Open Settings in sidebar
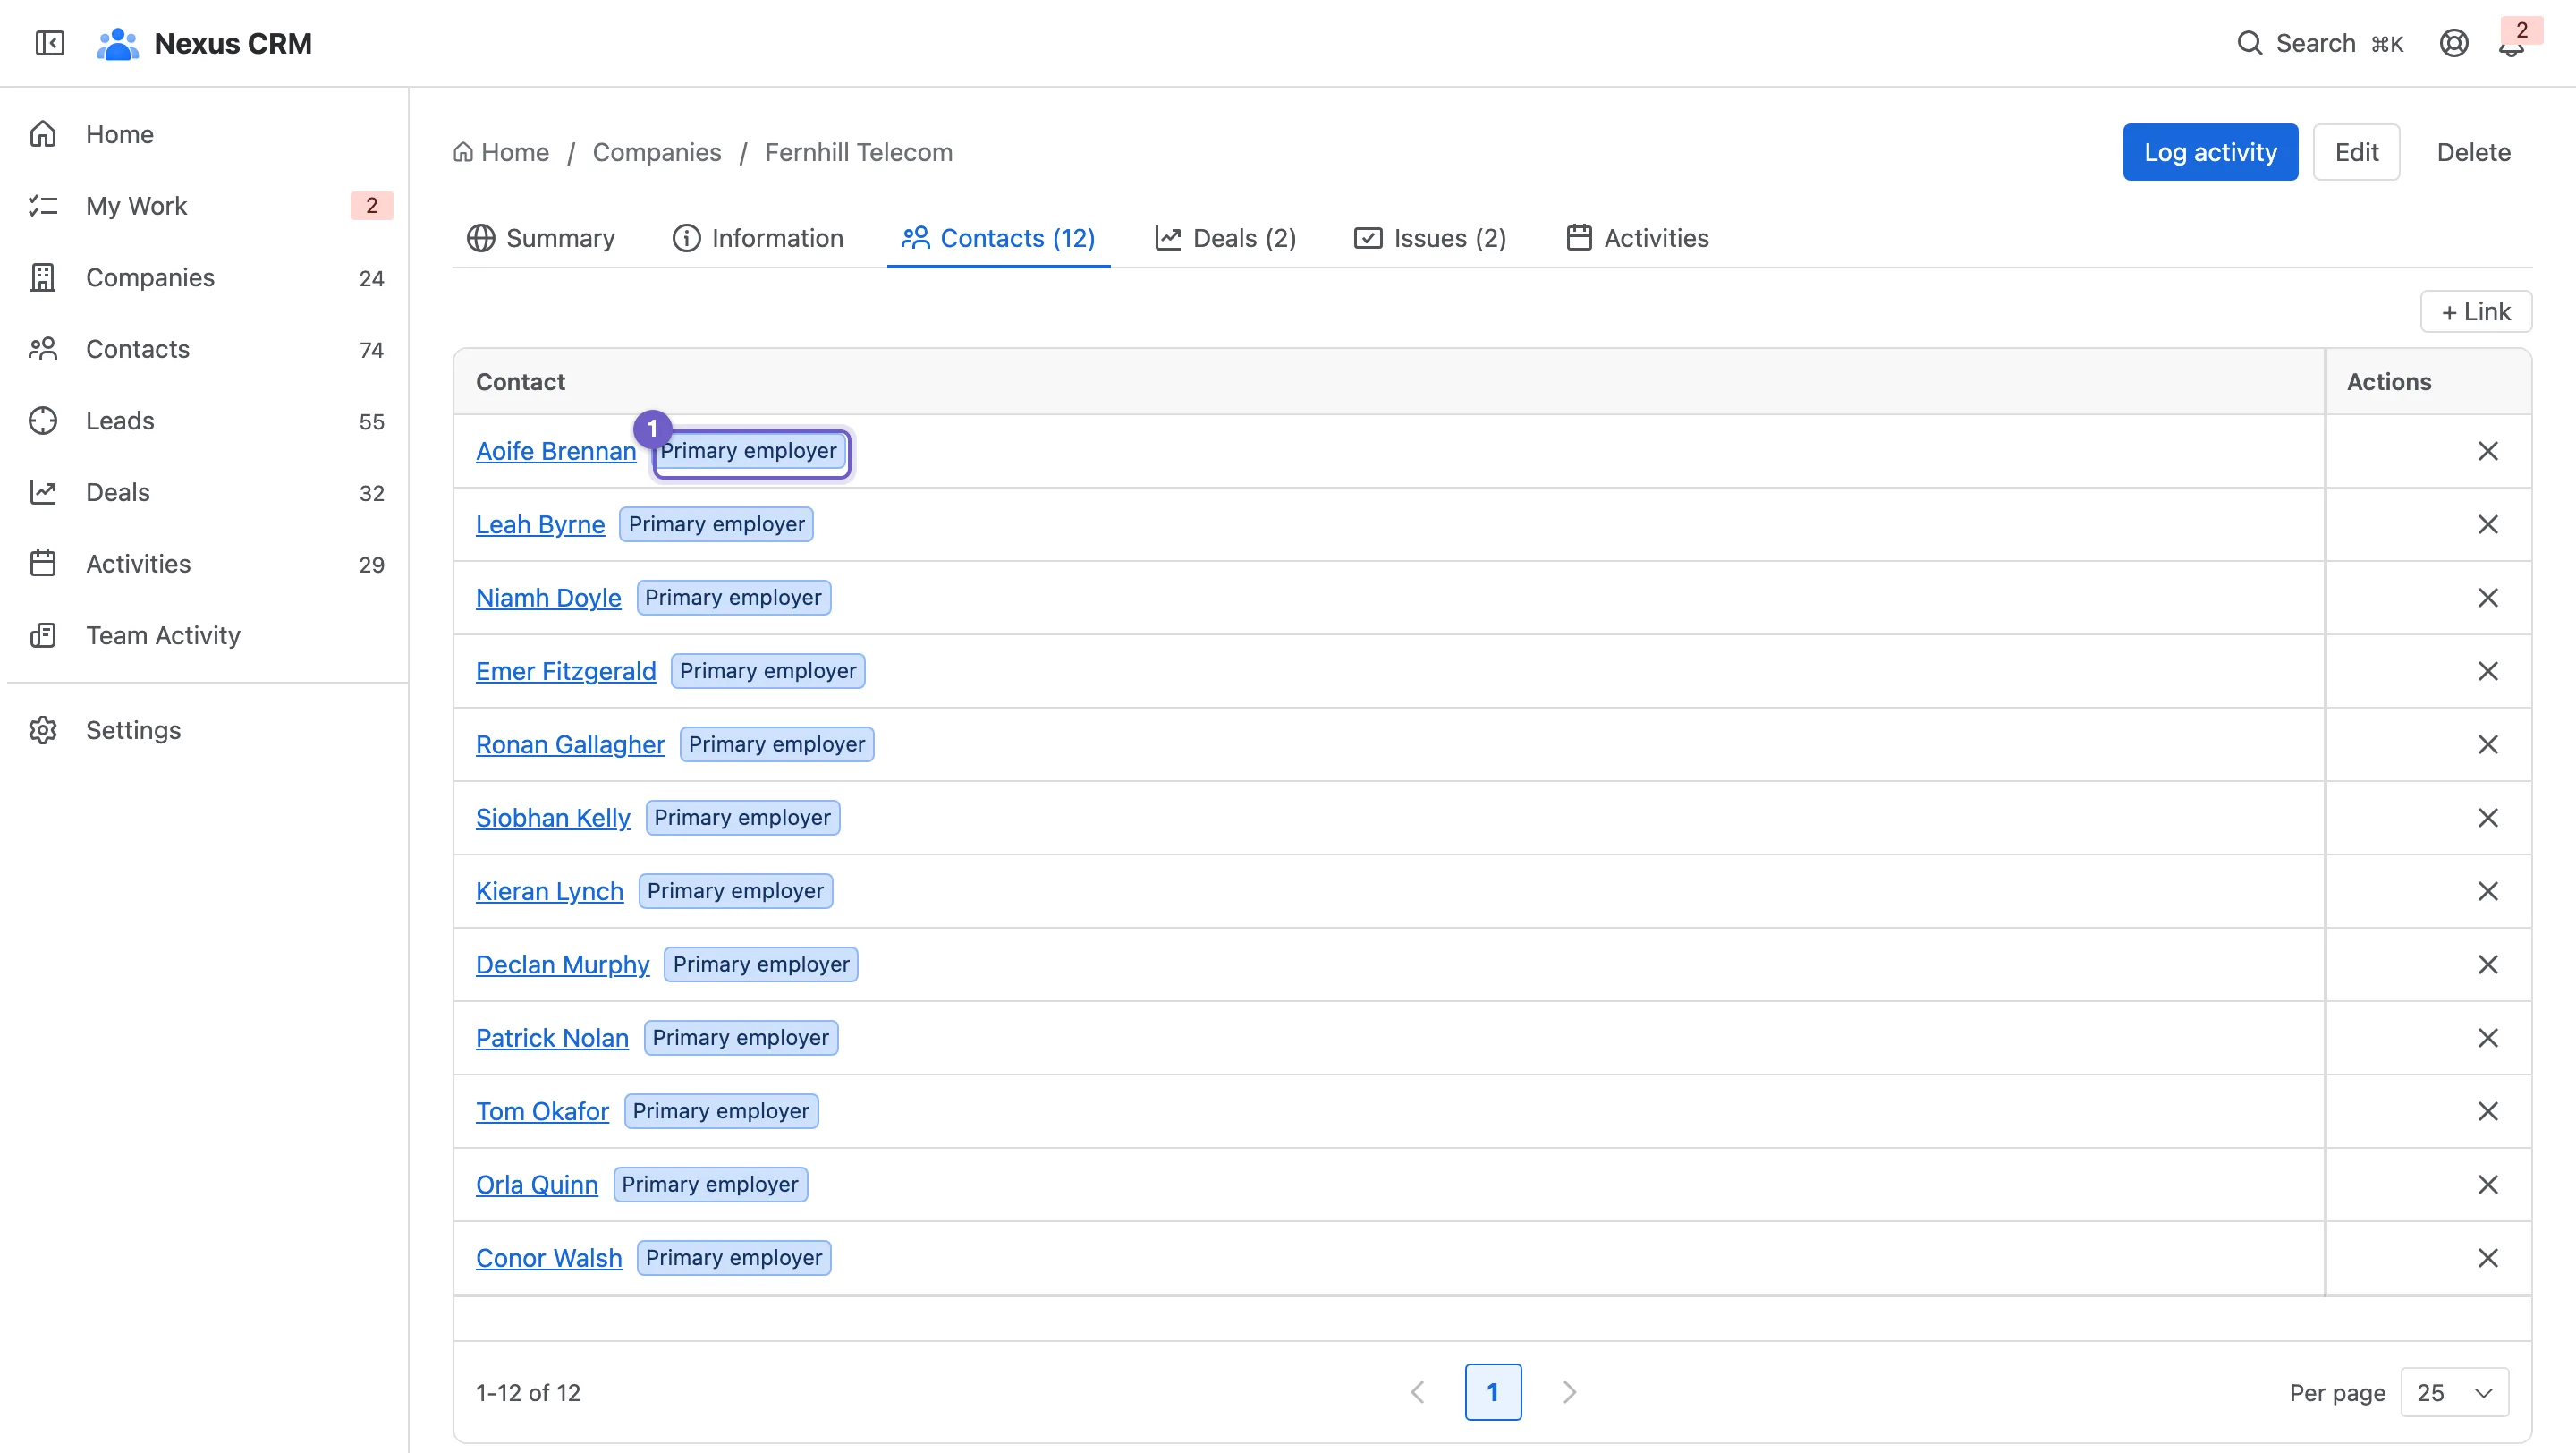This screenshot has height=1453, width=2576. point(208,730)
